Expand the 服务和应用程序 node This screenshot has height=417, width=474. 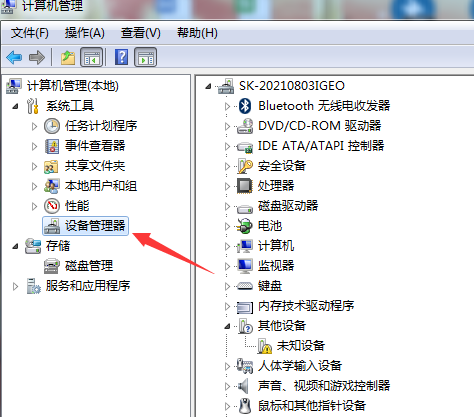pyautogui.click(x=15, y=286)
